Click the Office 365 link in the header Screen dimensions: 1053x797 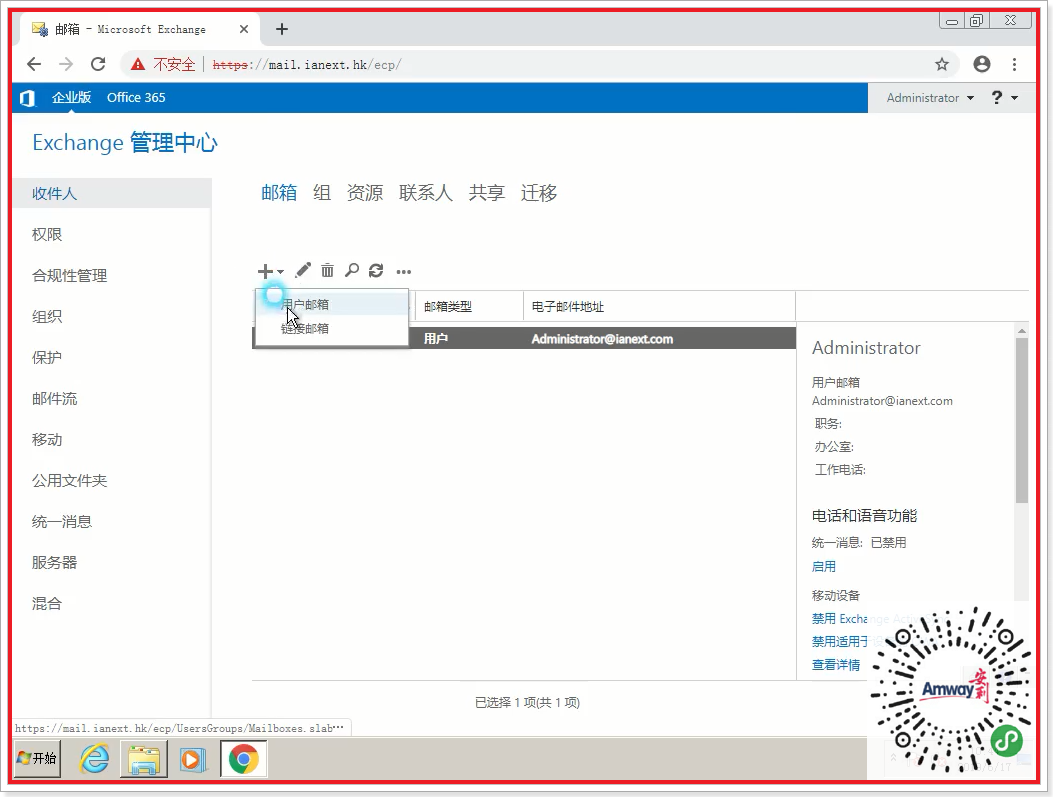(136, 97)
